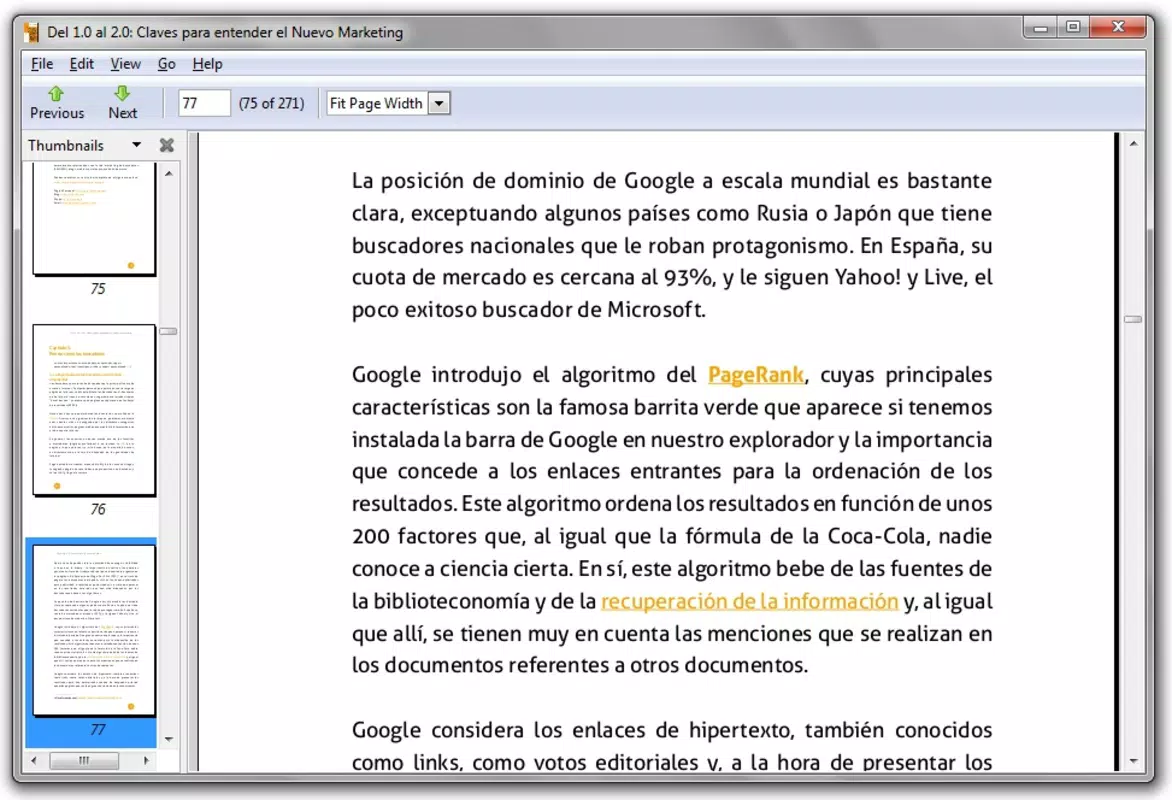This screenshot has width=1172, height=800.
Task: Open the Go menu
Action: (x=166, y=64)
